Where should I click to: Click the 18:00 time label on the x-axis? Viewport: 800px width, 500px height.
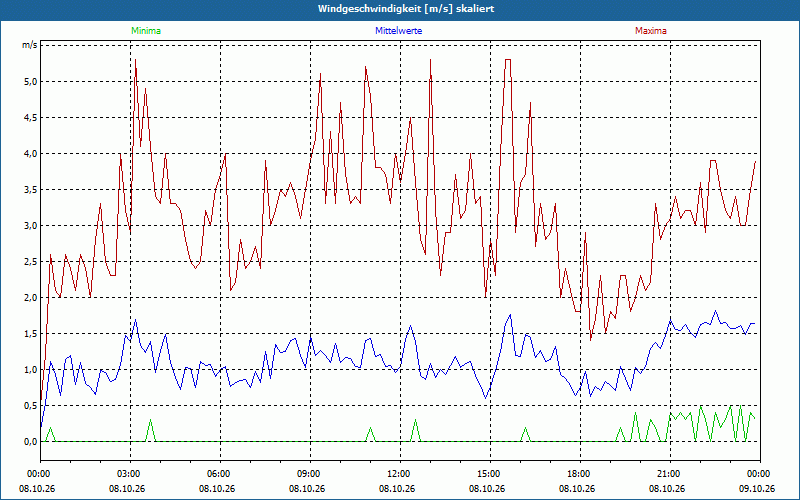580,474
